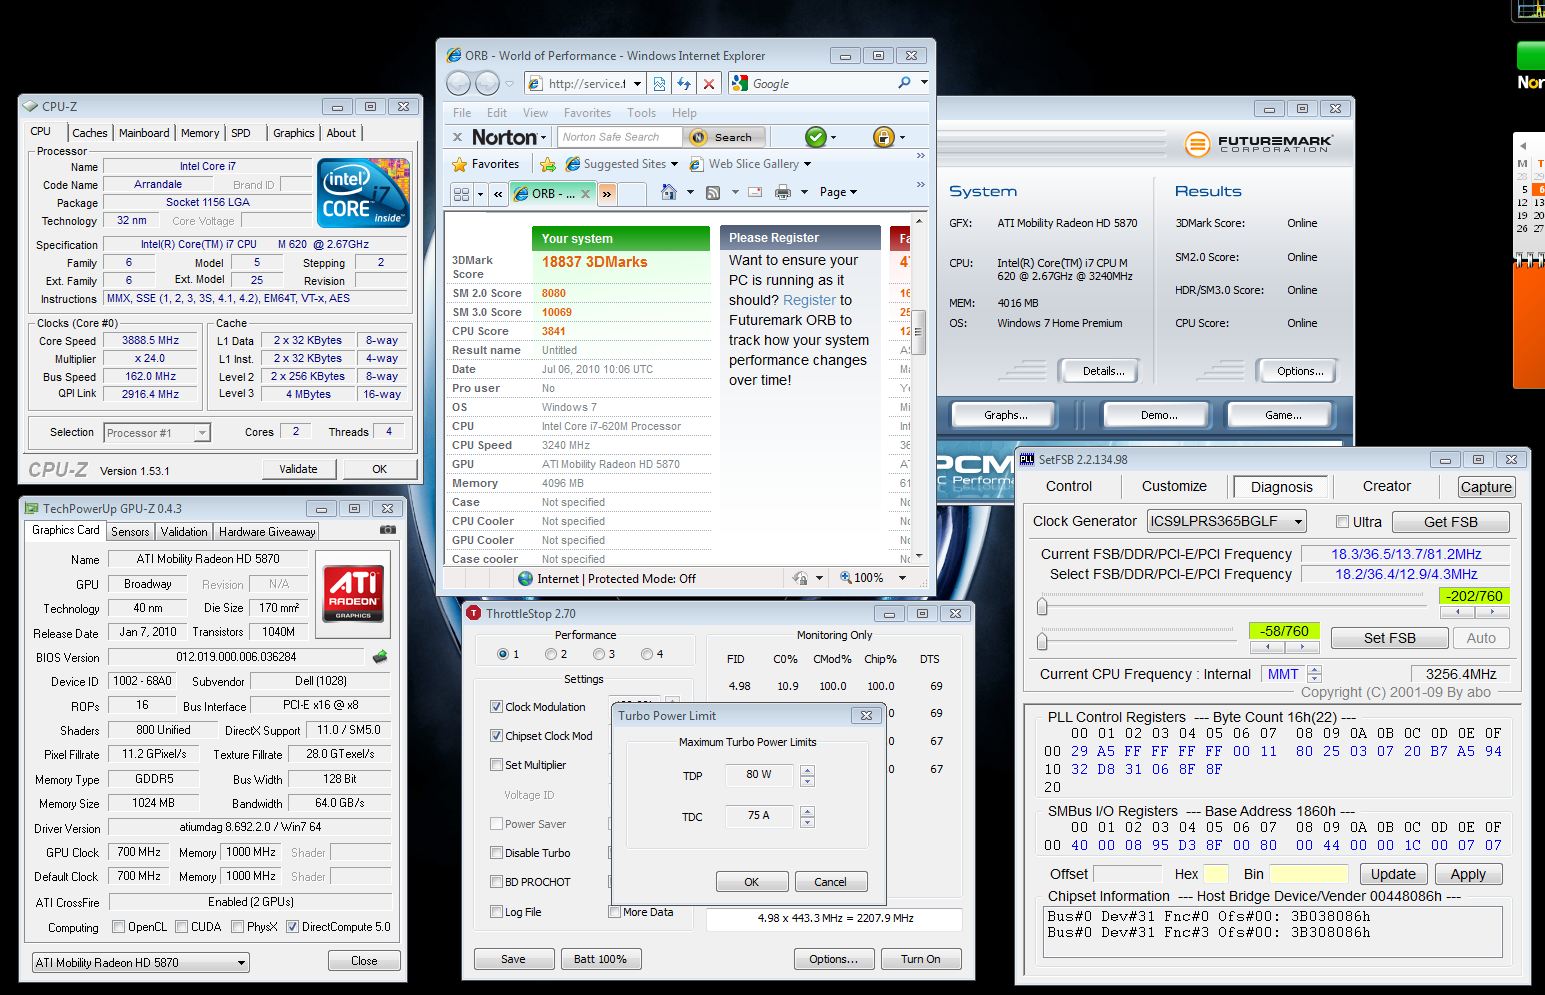Image resolution: width=1545 pixels, height=995 pixels.
Task: Switch to the Mainboard tab in CPU-Z
Action: (x=144, y=133)
